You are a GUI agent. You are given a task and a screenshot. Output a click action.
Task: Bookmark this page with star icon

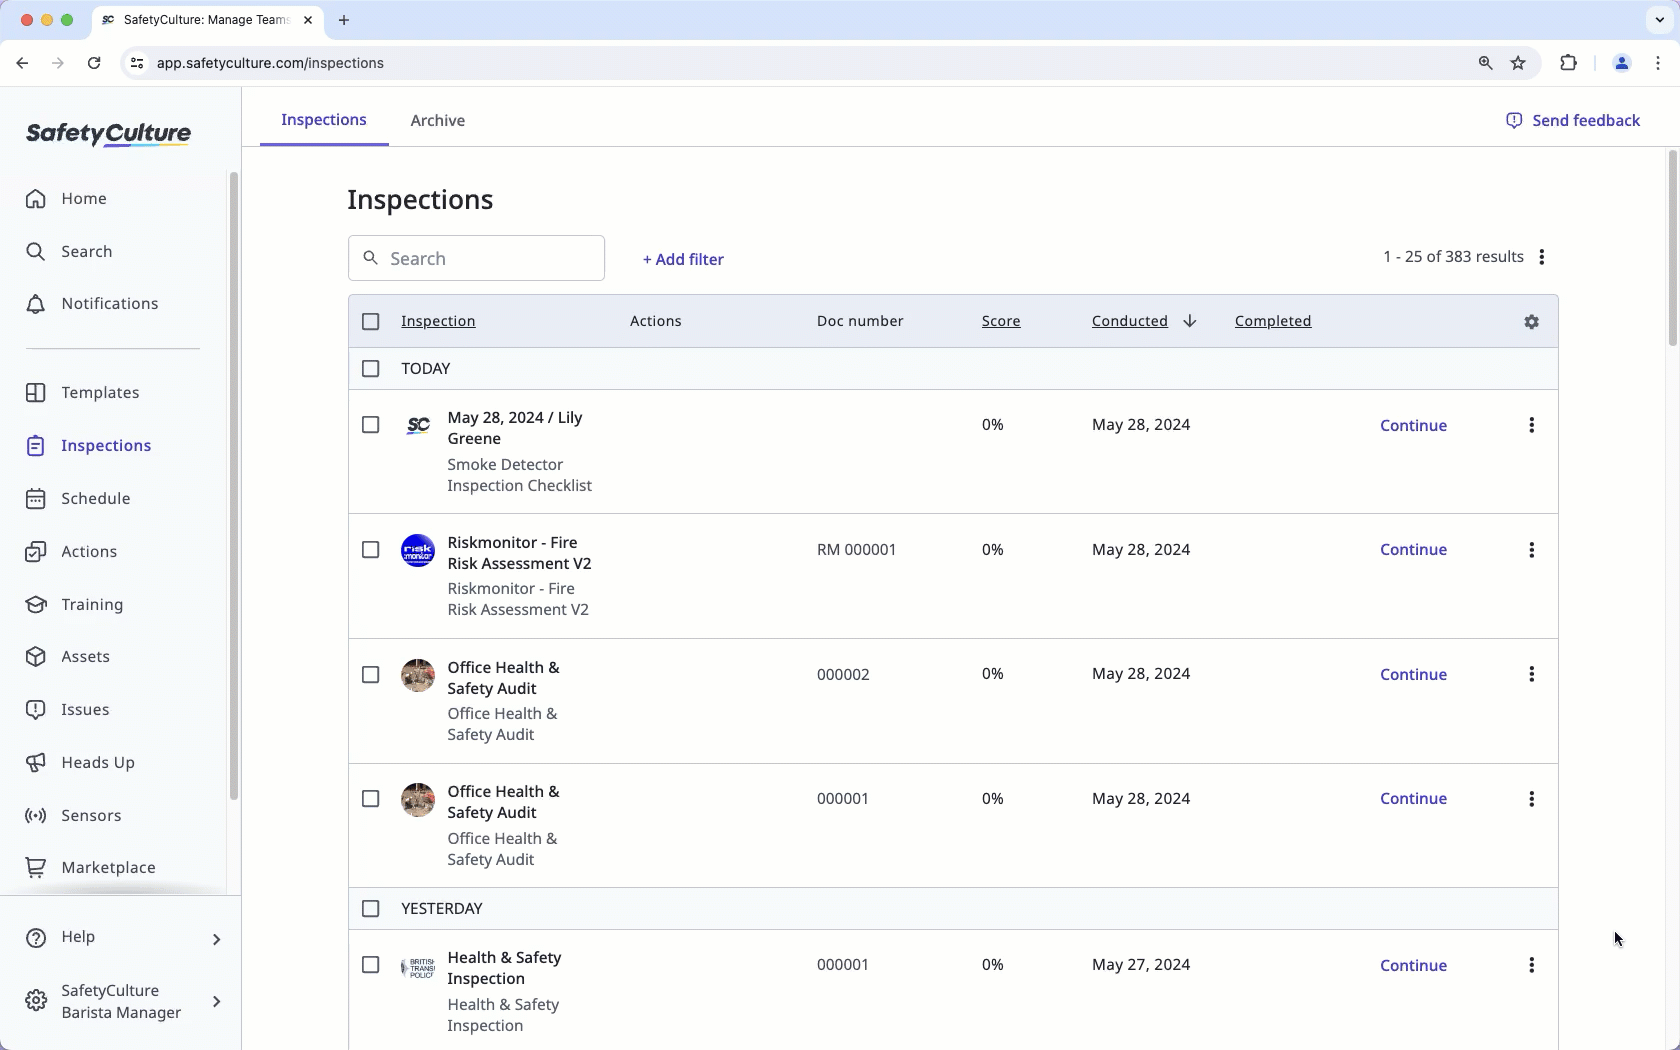pos(1518,63)
